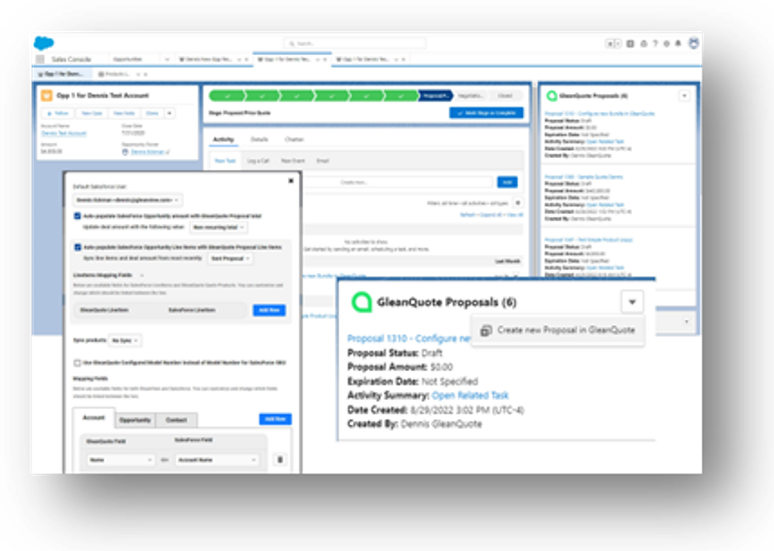774x551 pixels.
Task: Open the Sync products No Sync dropdown
Action: click(x=125, y=341)
